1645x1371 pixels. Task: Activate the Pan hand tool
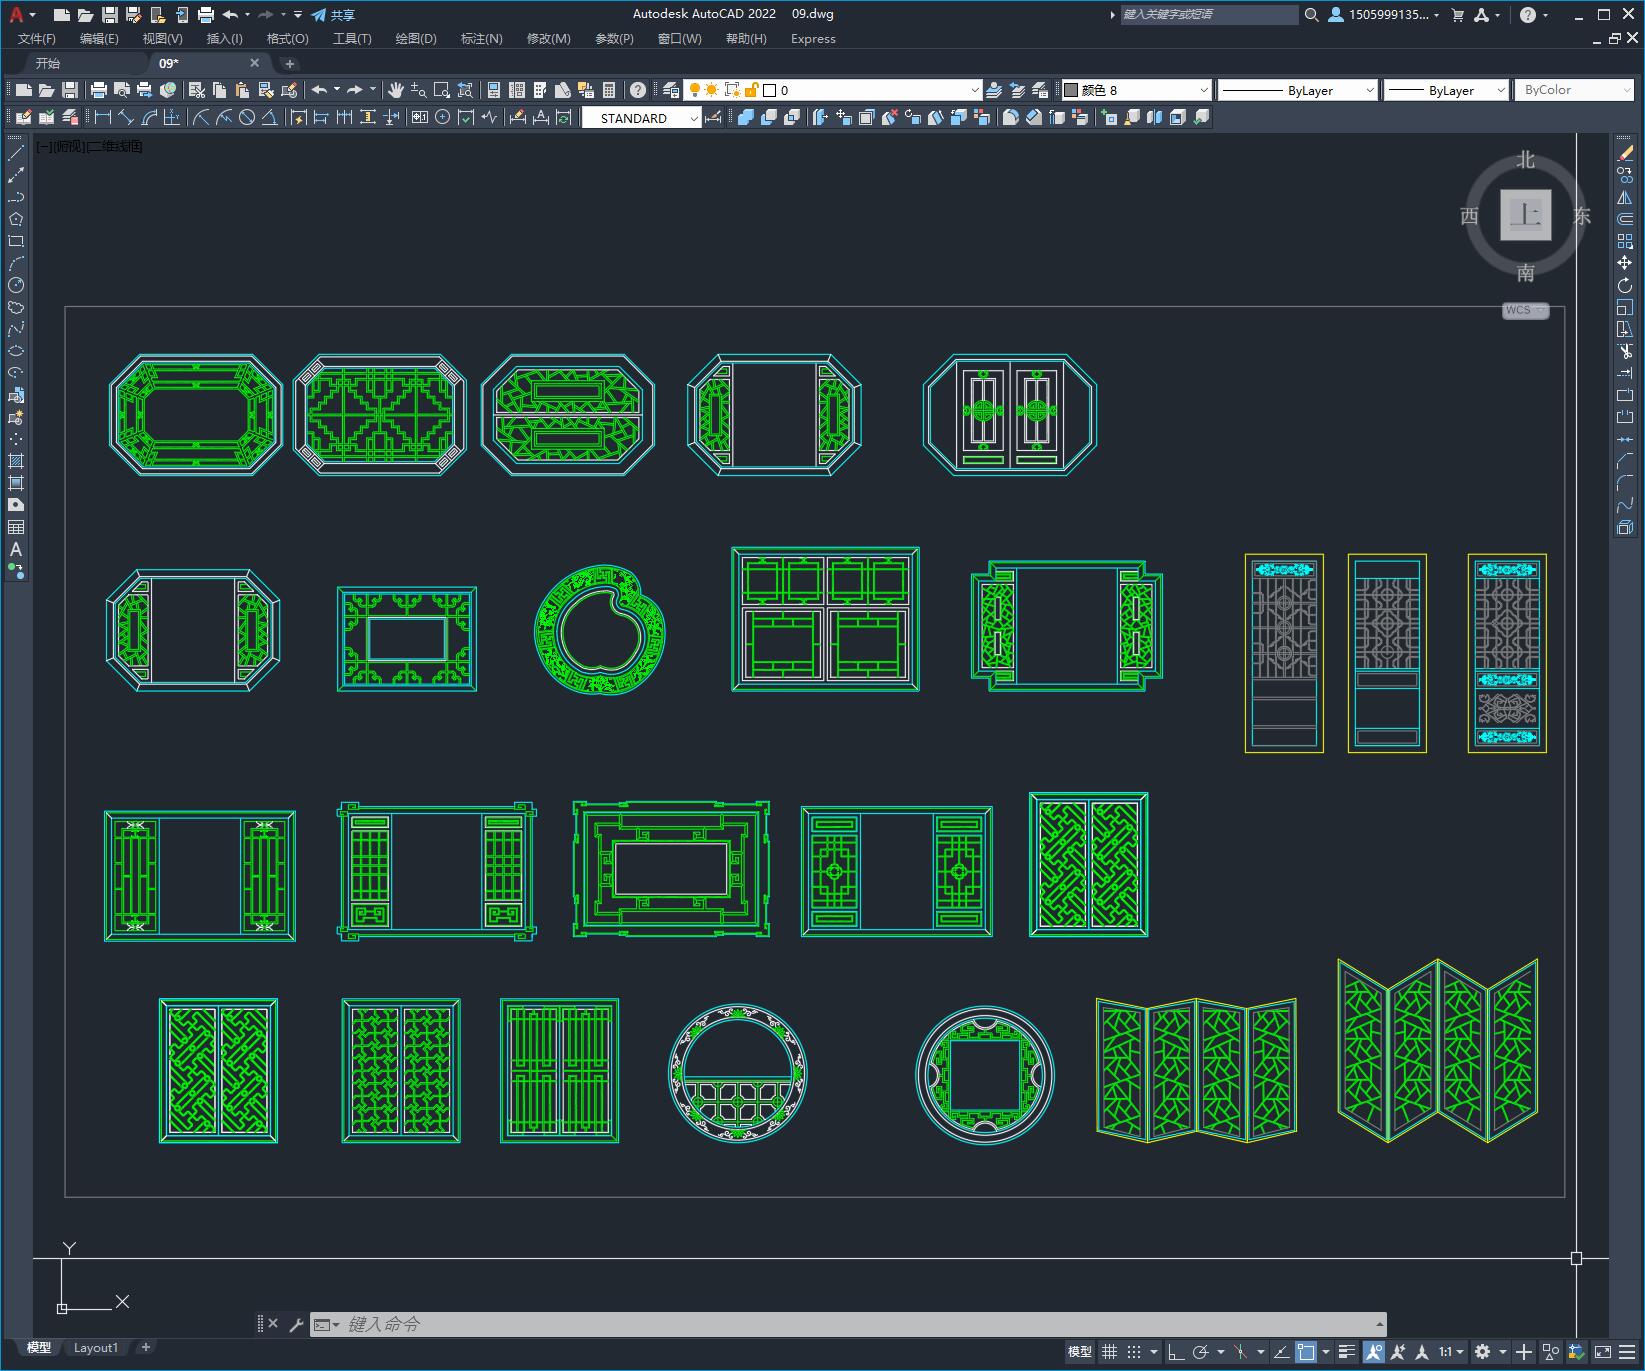click(x=395, y=90)
